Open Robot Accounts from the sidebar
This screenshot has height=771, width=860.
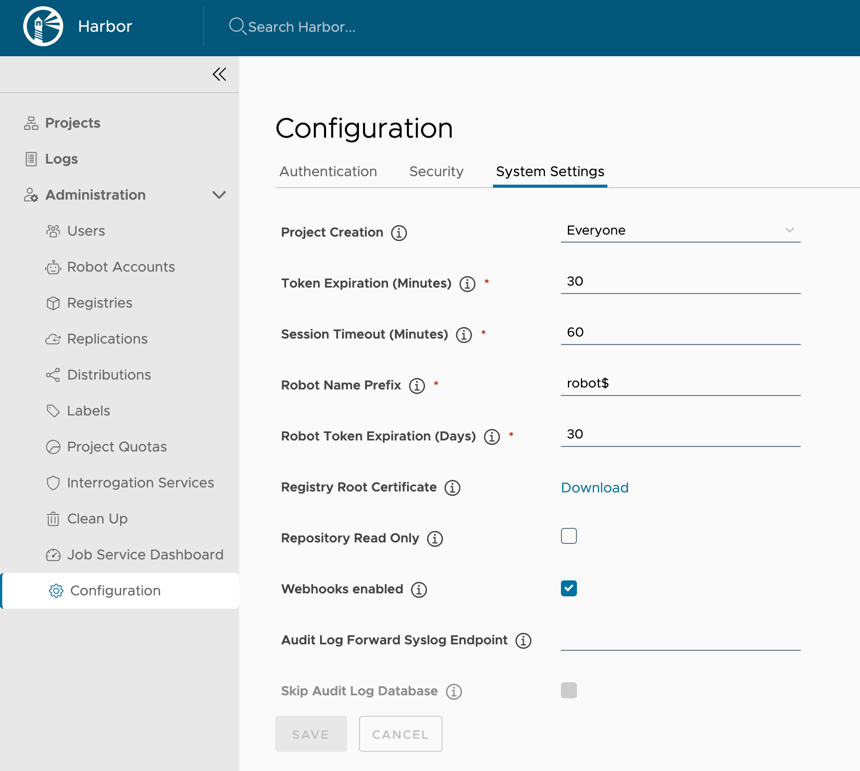[120, 267]
